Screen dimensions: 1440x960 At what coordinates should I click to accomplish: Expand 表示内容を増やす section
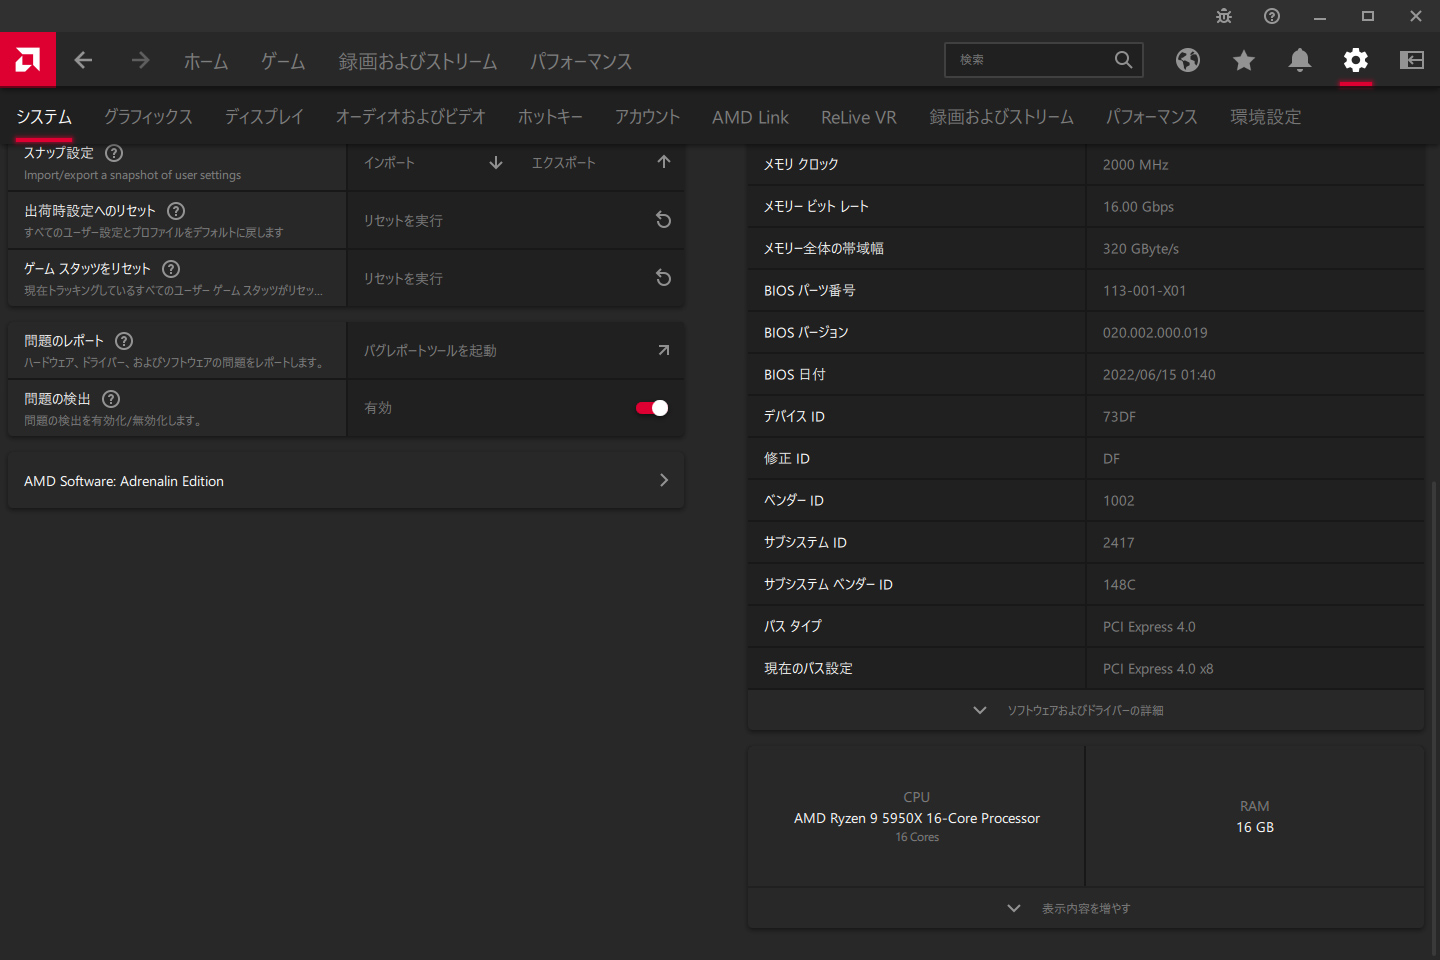pos(1086,908)
